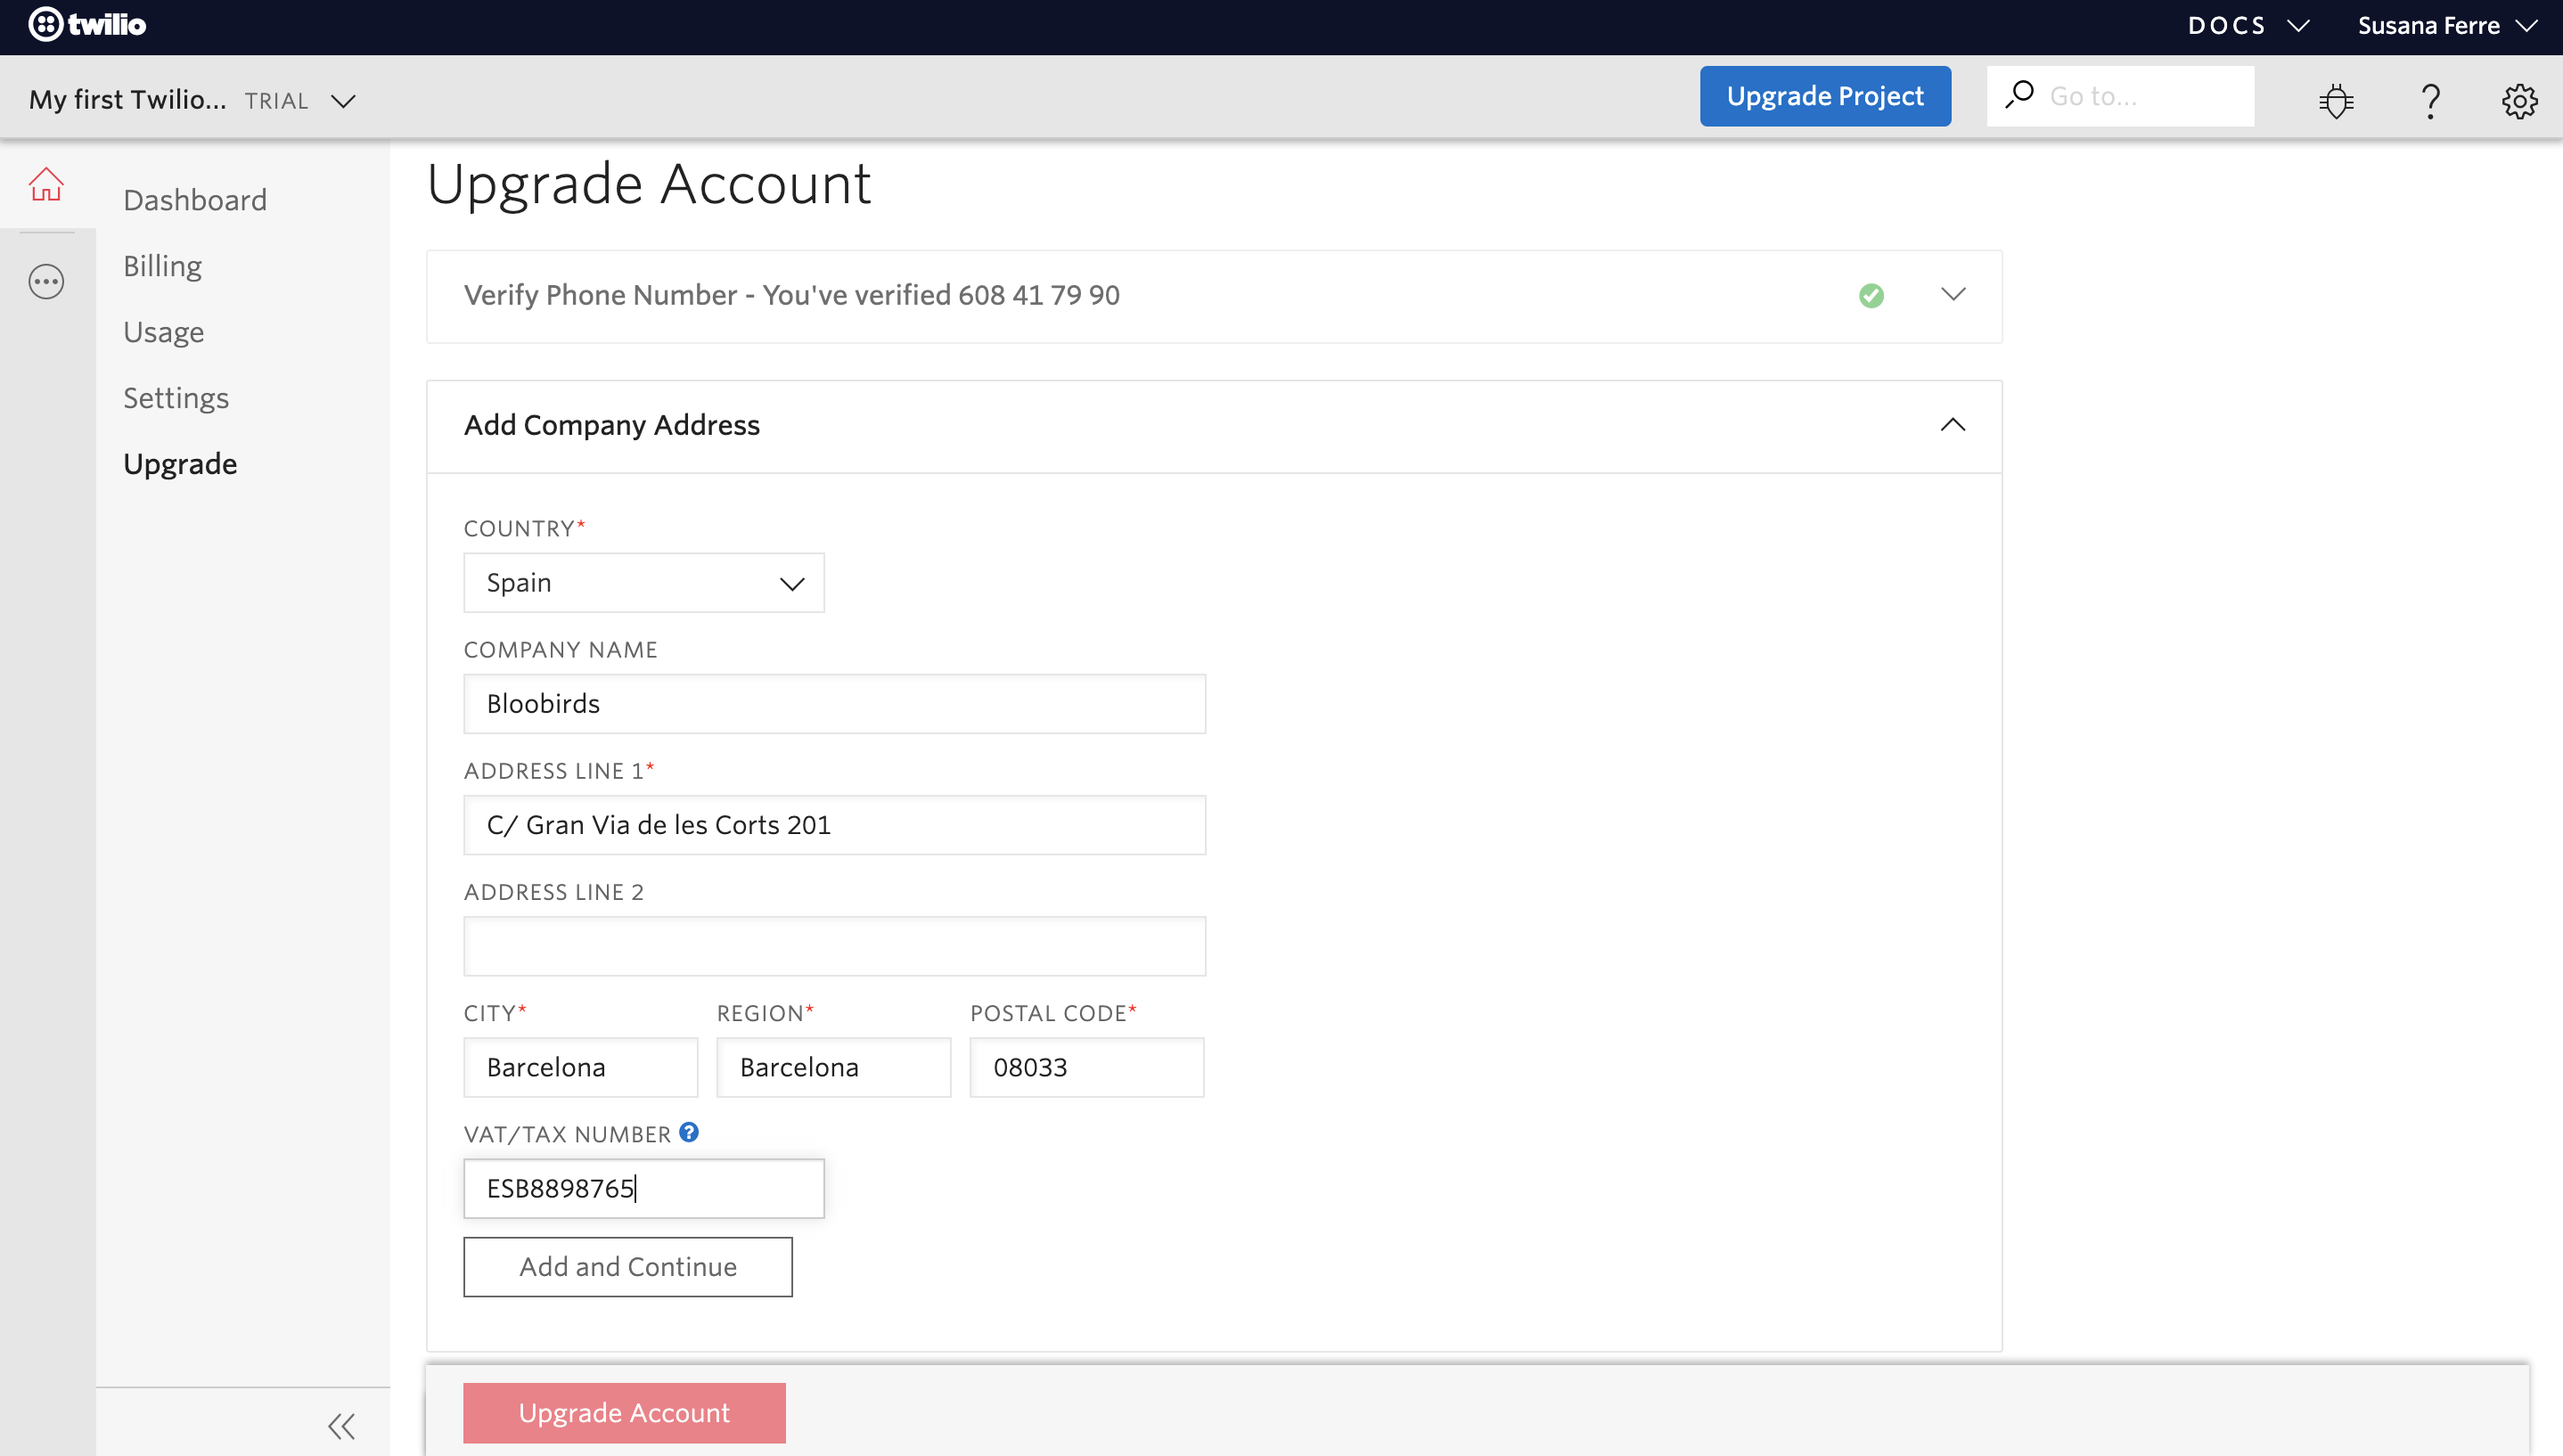Click the Postal Code field 08033

[1087, 1067]
